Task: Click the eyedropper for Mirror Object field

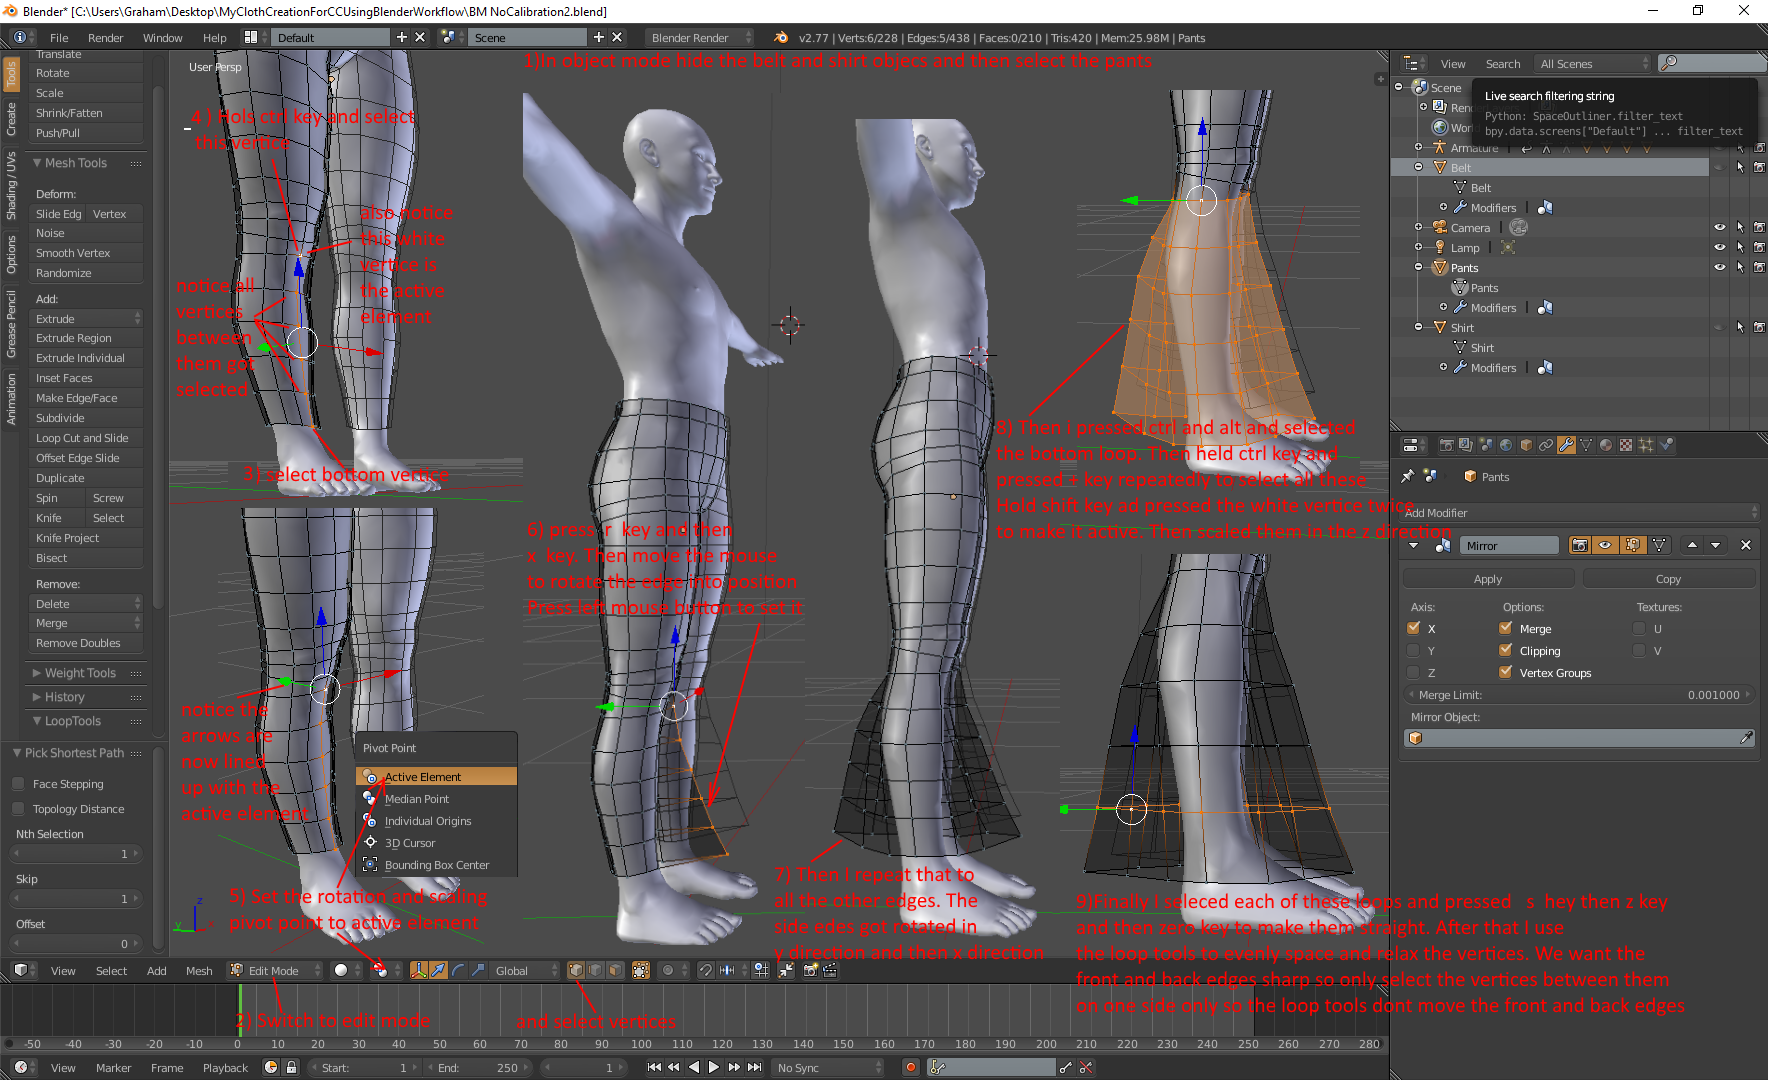Action: (x=1746, y=738)
